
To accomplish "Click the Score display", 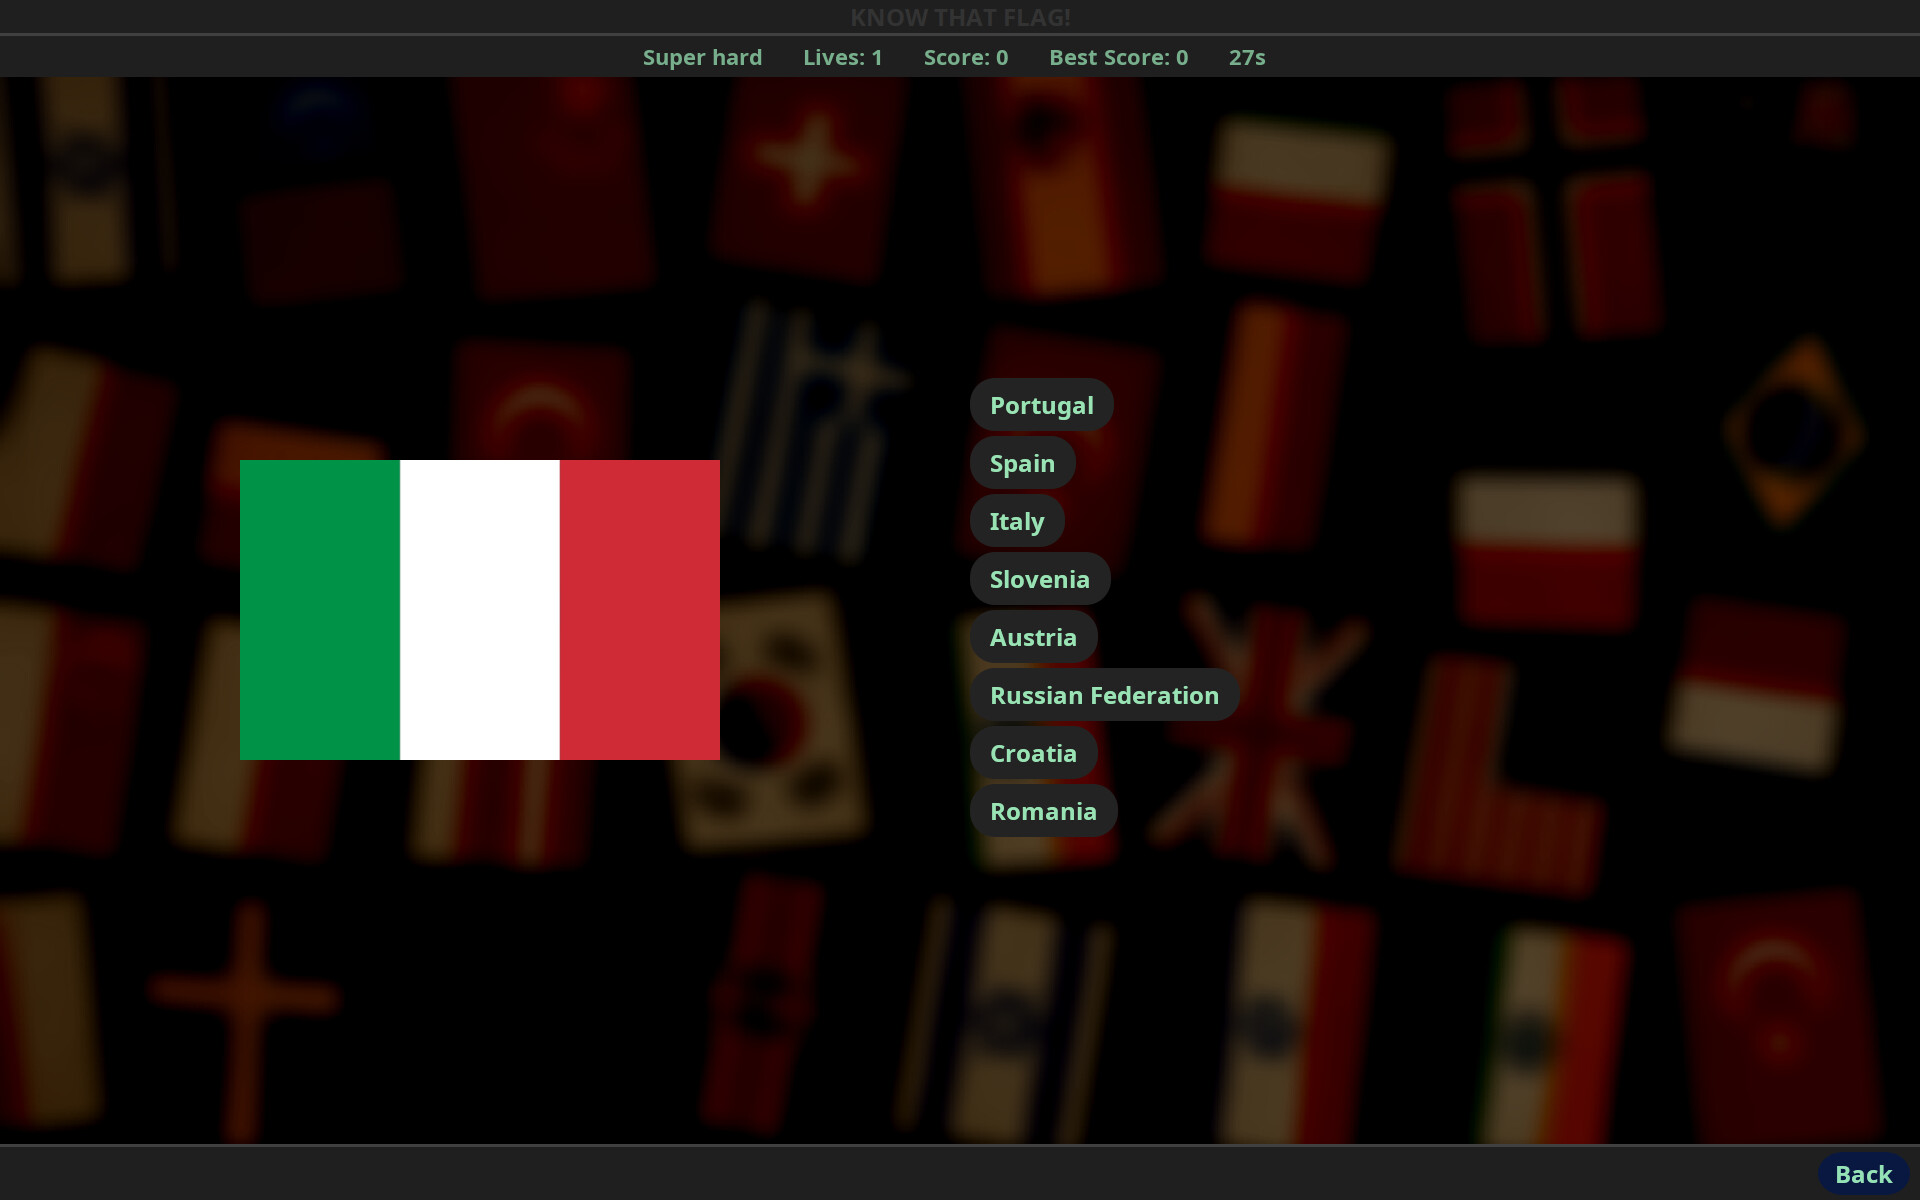I will 965,57.
